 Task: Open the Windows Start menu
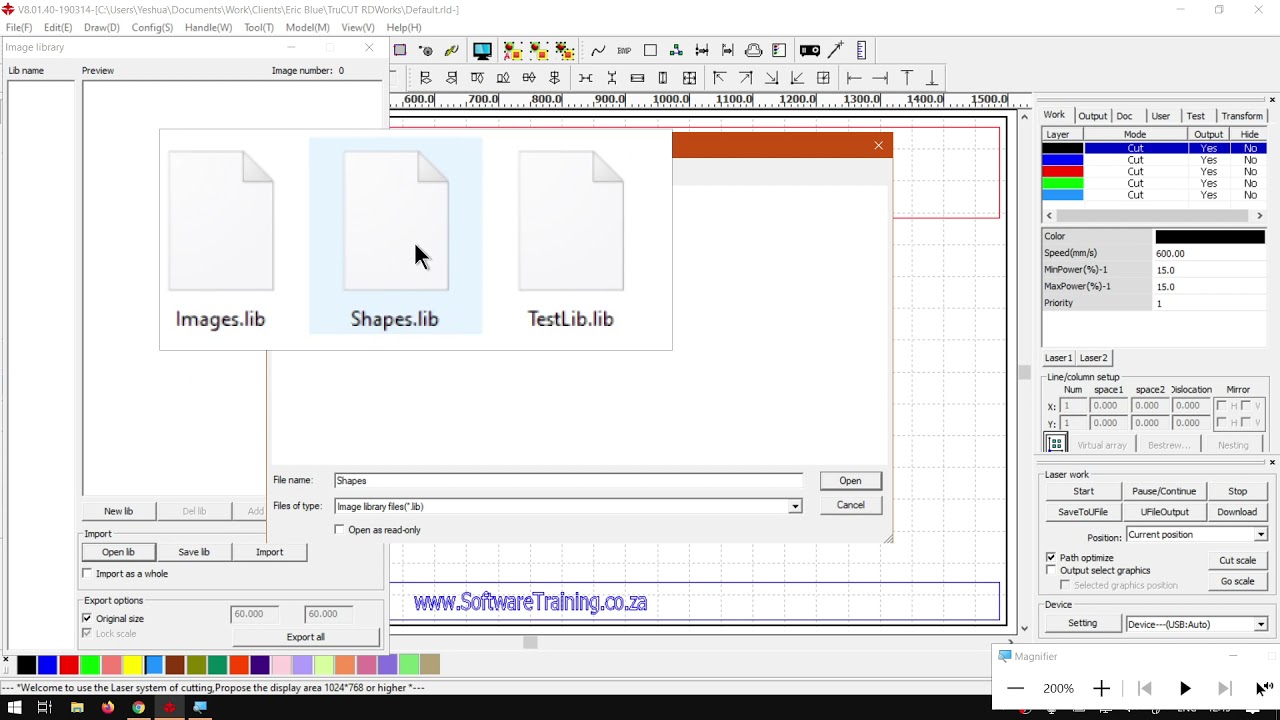(15, 708)
